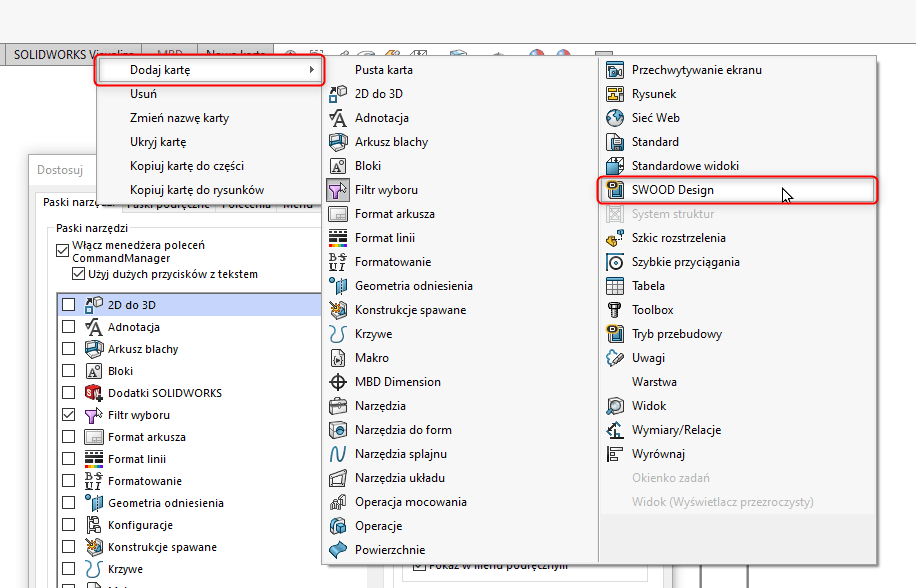This screenshot has height=588, width=916.
Task: Click the 2D do 3D icon in submenu
Action: pyautogui.click(x=338, y=94)
